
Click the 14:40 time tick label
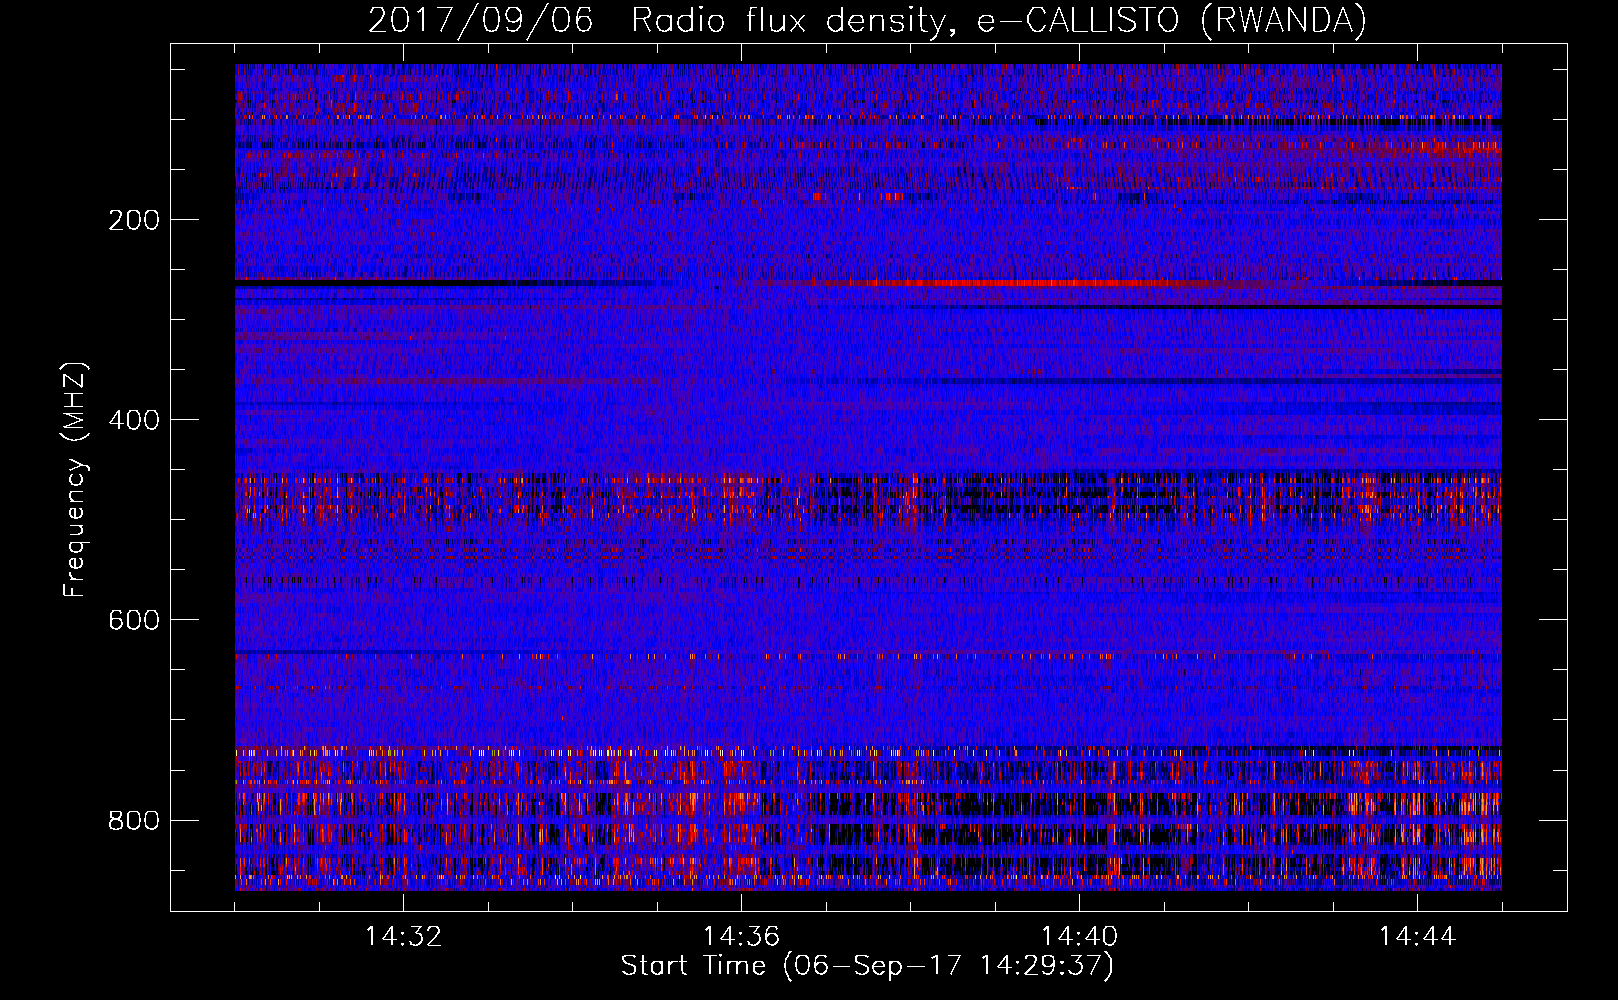pos(1079,937)
